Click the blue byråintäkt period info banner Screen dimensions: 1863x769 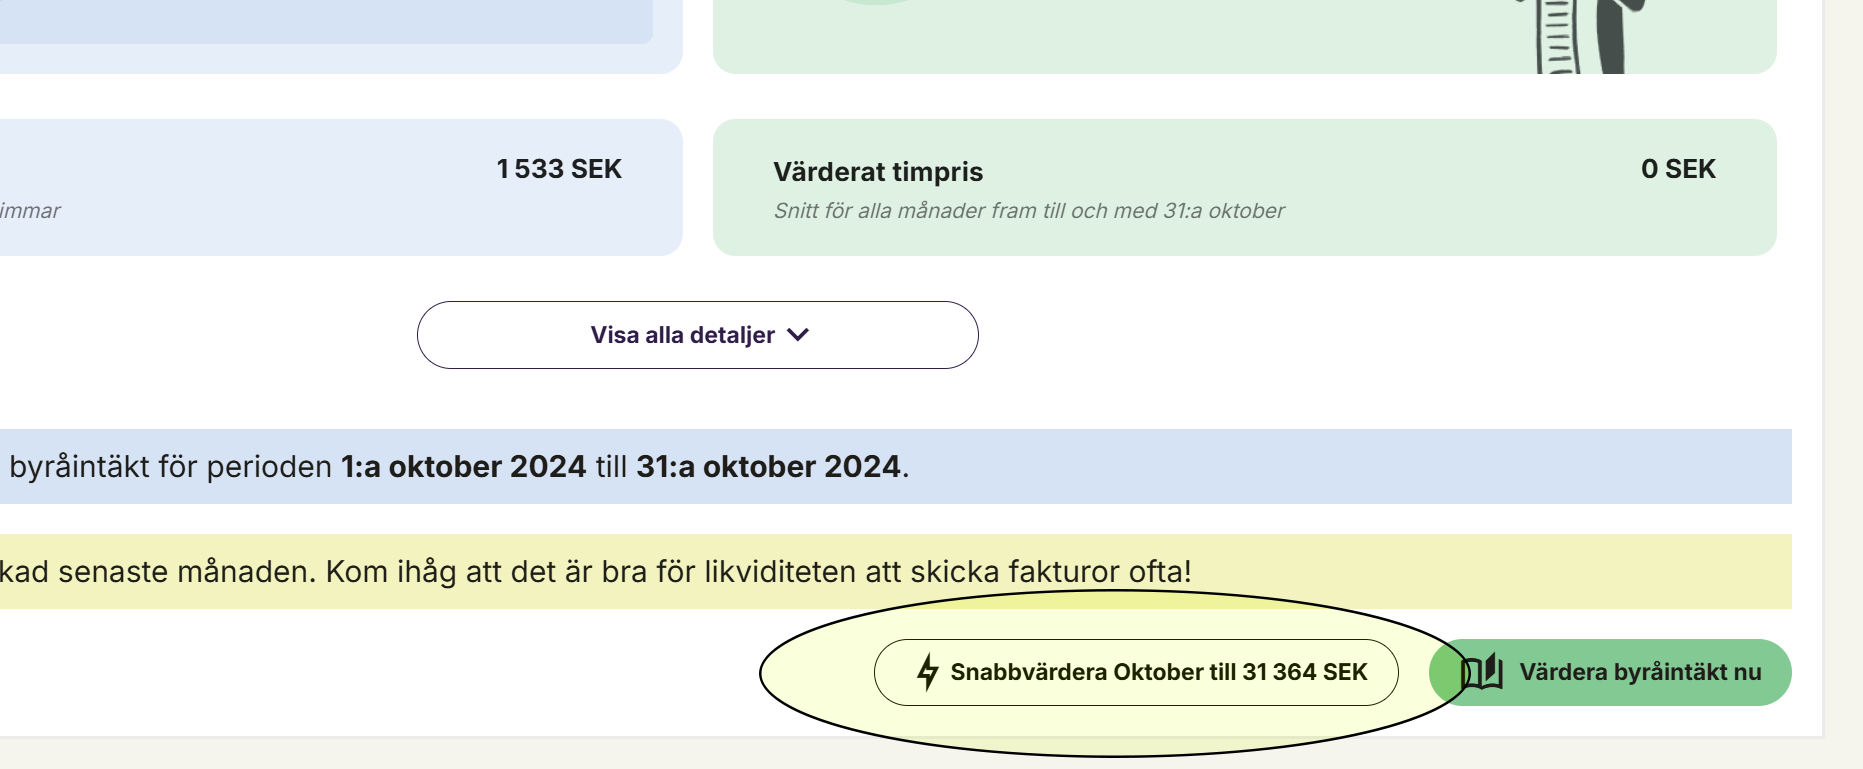click(x=895, y=466)
